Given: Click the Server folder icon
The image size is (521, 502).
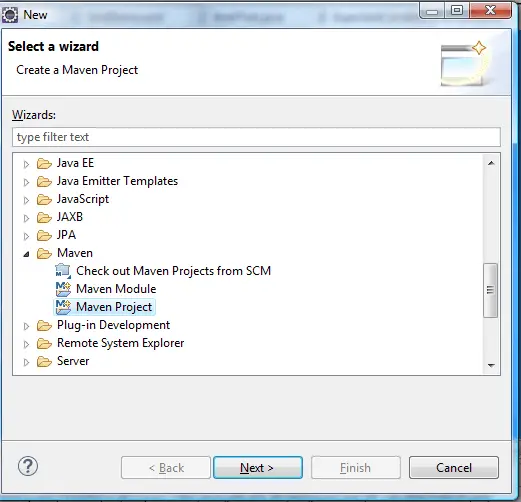Looking at the screenshot, I should [x=44, y=362].
